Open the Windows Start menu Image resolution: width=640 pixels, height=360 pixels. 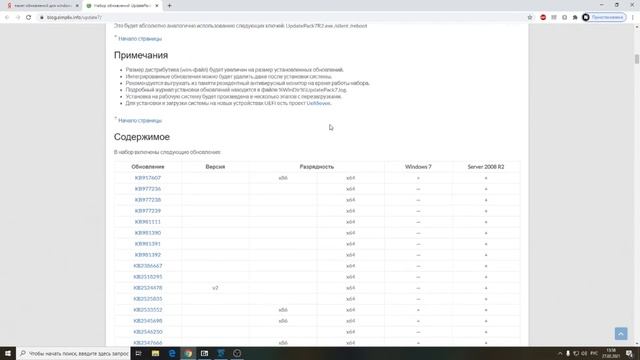pos(8,353)
